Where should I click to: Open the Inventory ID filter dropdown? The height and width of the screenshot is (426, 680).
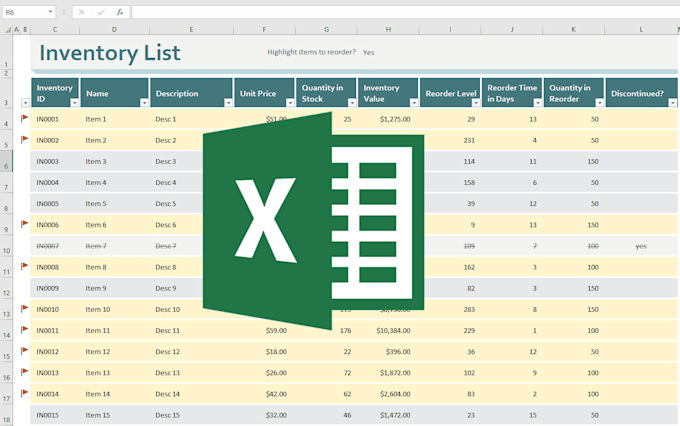click(x=74, y=103)
